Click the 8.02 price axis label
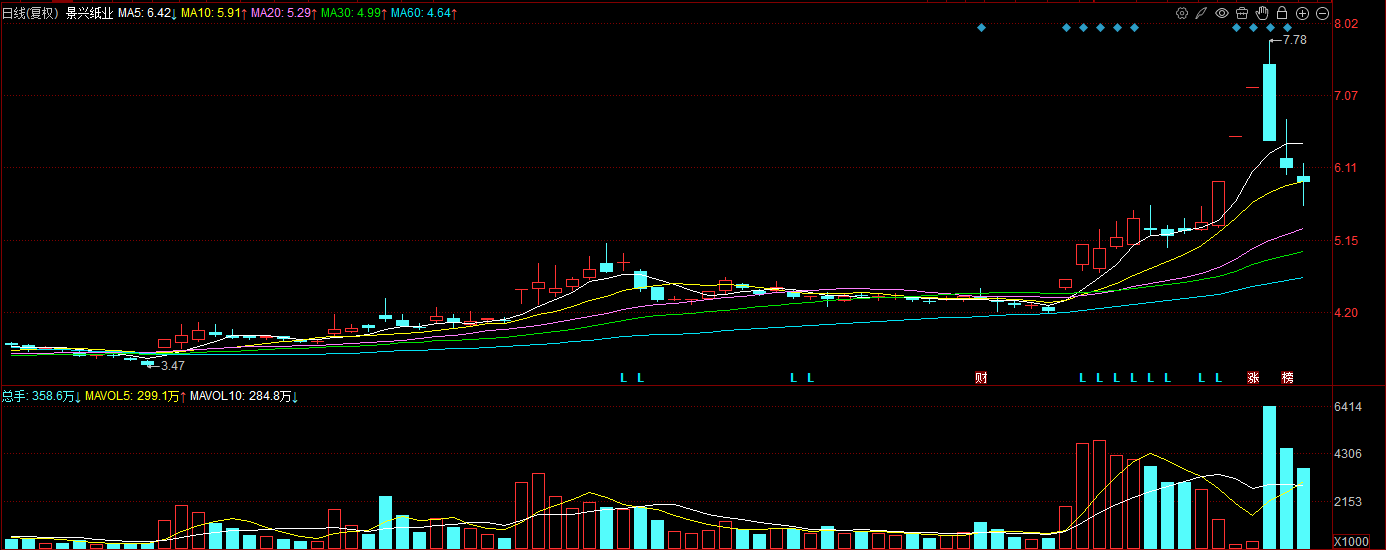This screenshot has height=550, width=1386. click(1347, 24)
